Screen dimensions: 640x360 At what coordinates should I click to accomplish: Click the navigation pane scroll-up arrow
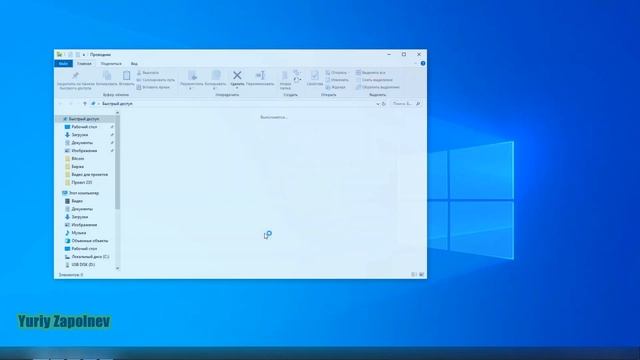click(118, 112)
